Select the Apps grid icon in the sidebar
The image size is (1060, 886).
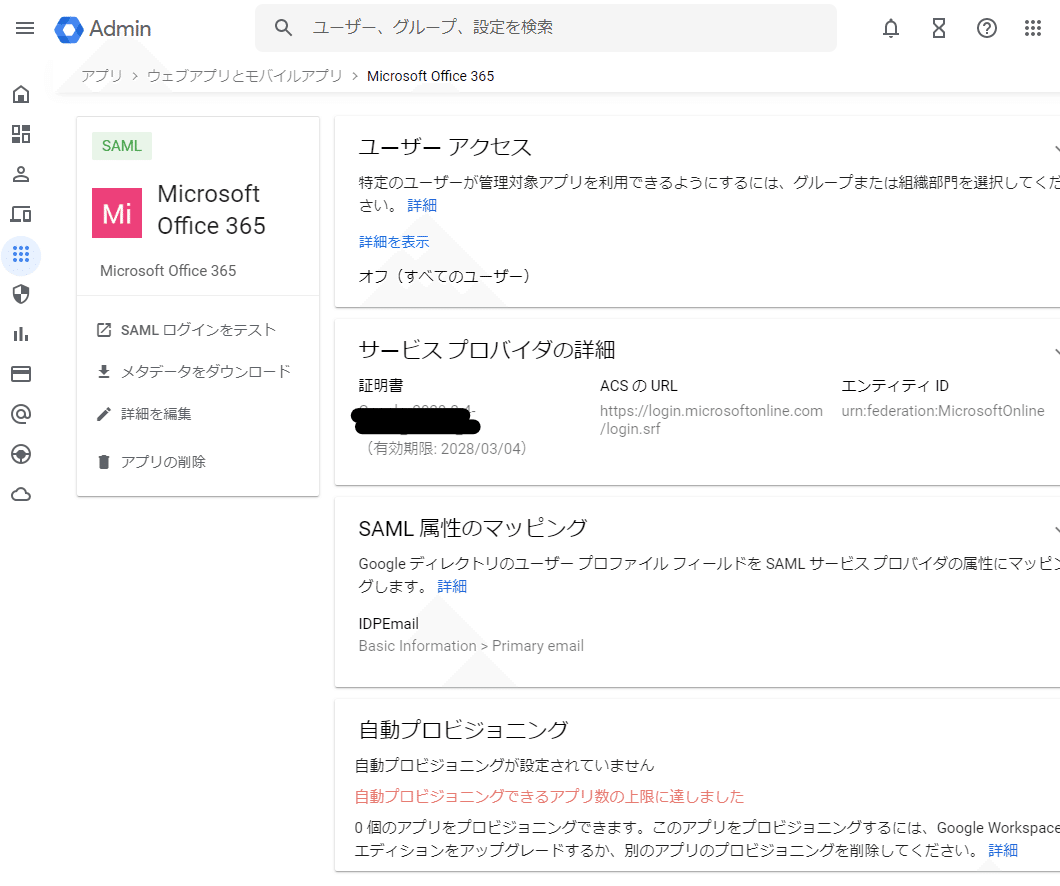pos(21,255)
